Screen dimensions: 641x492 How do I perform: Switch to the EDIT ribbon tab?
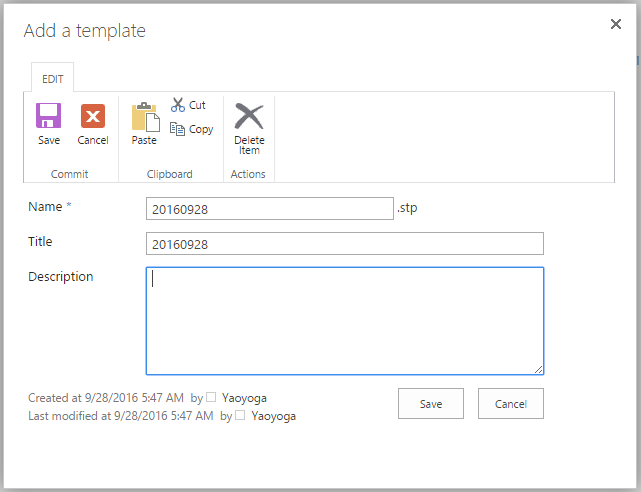[53, 78]
